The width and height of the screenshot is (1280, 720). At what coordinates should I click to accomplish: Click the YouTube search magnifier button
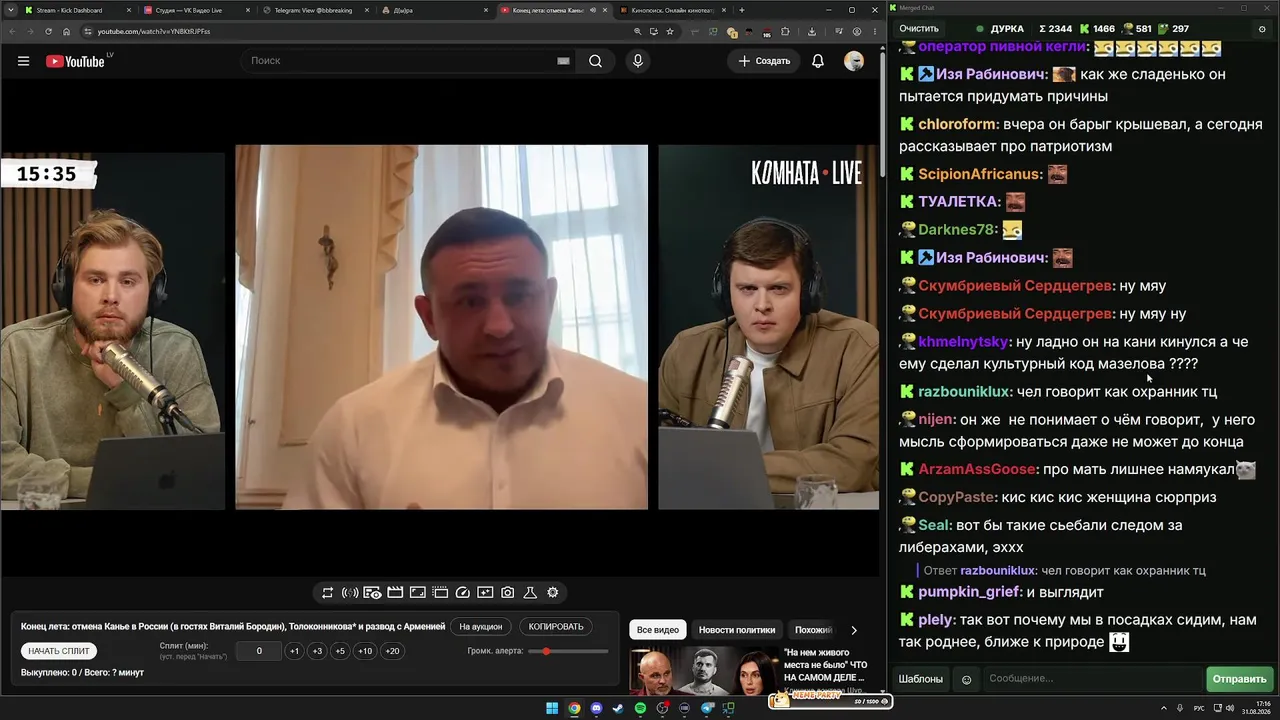coord(595,61)
